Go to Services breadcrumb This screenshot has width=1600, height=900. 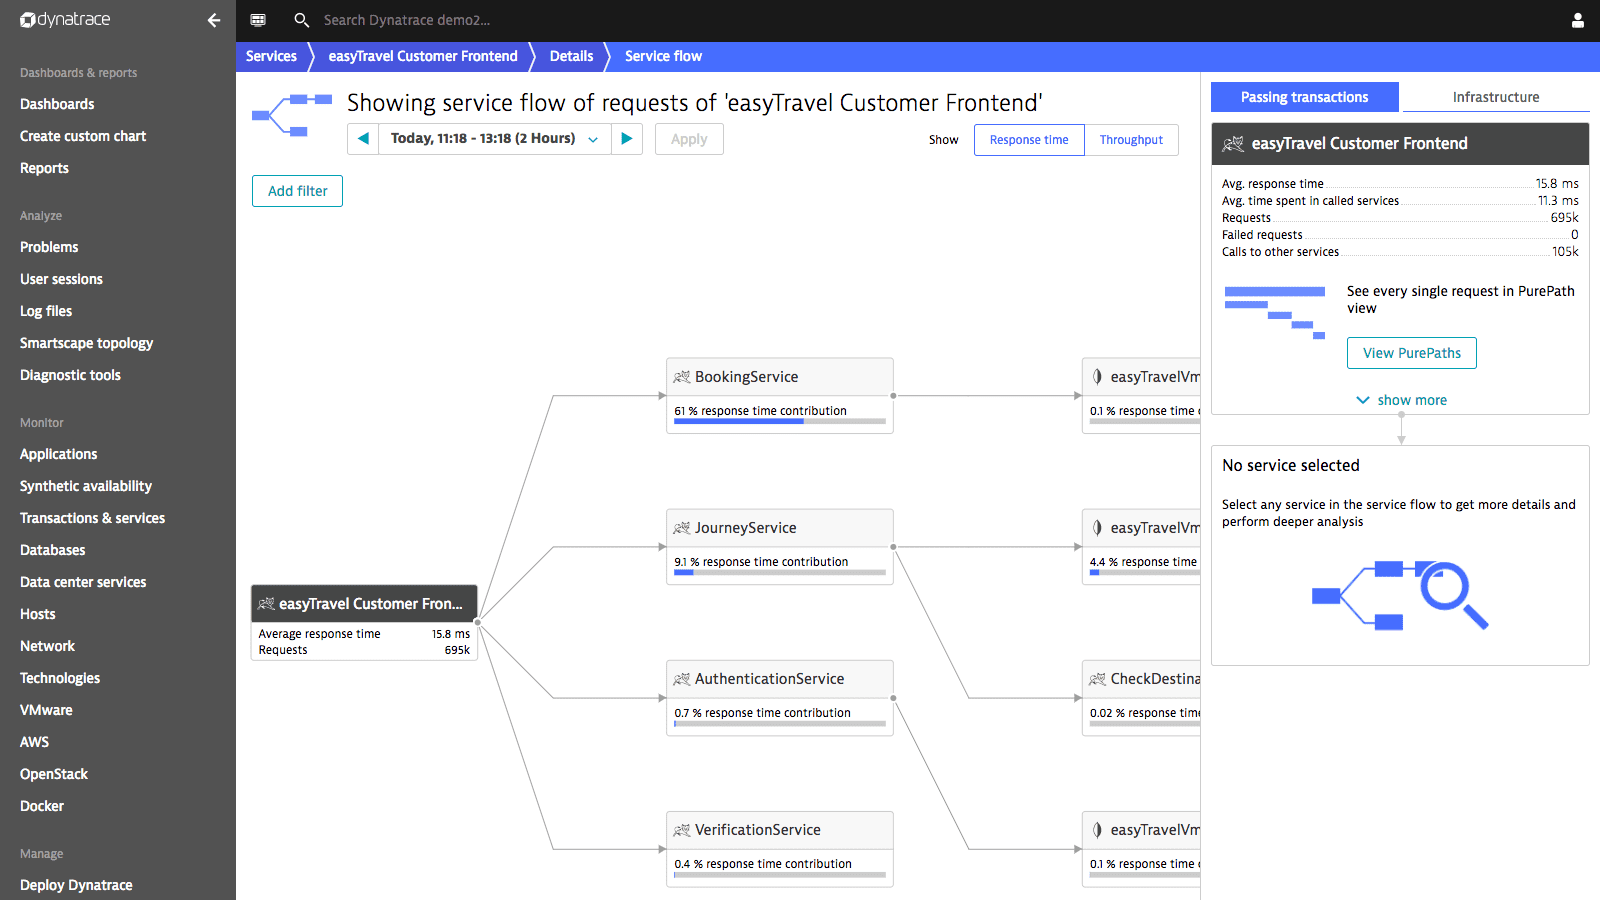pyautogui.click(x=271, y=56)
